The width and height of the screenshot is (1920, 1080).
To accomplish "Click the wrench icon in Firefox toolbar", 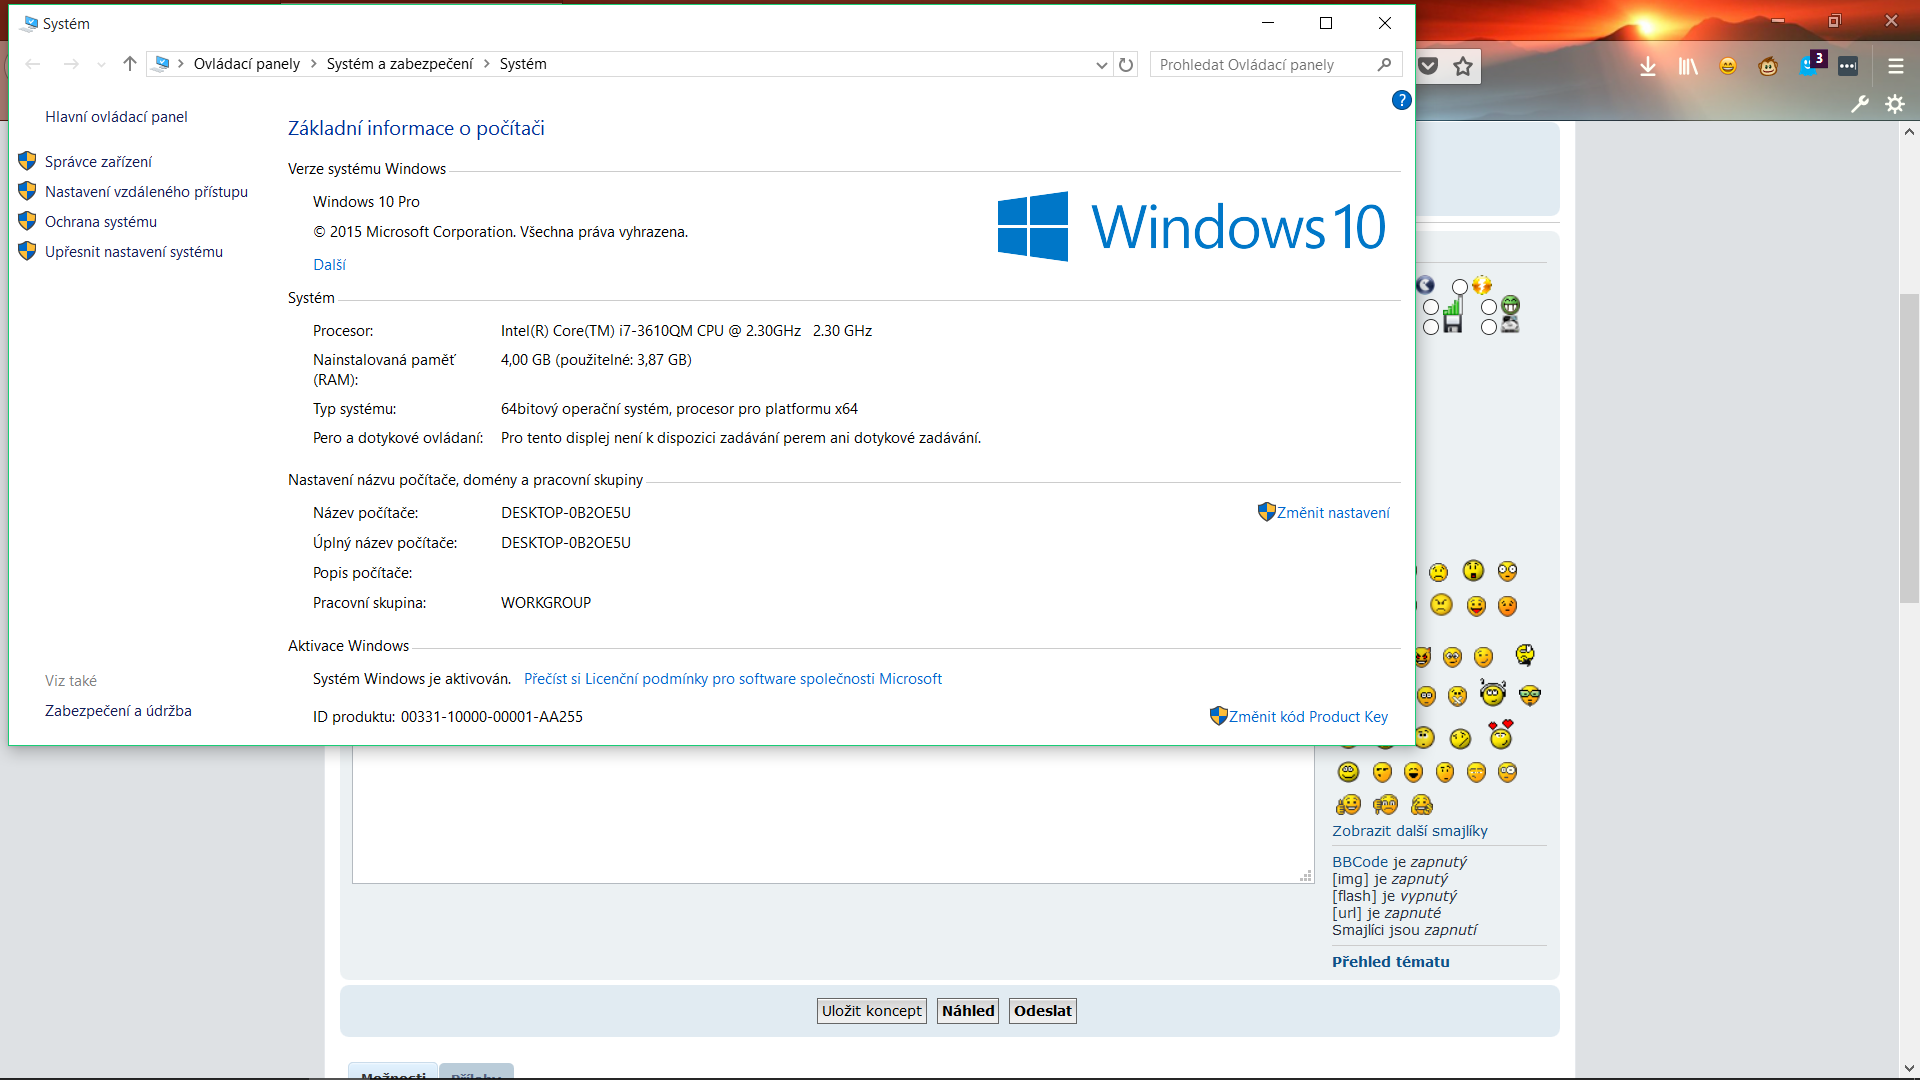I will tap(1860, 104).
